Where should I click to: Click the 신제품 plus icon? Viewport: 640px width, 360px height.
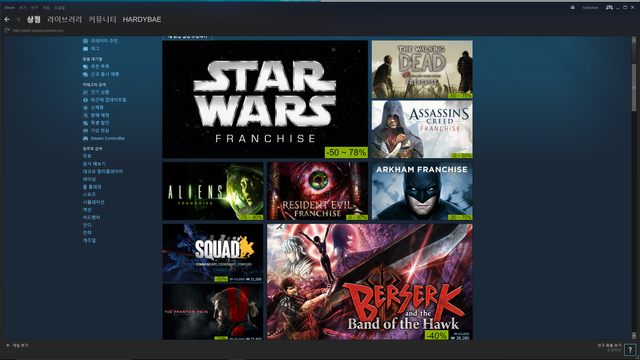[85, 108]
